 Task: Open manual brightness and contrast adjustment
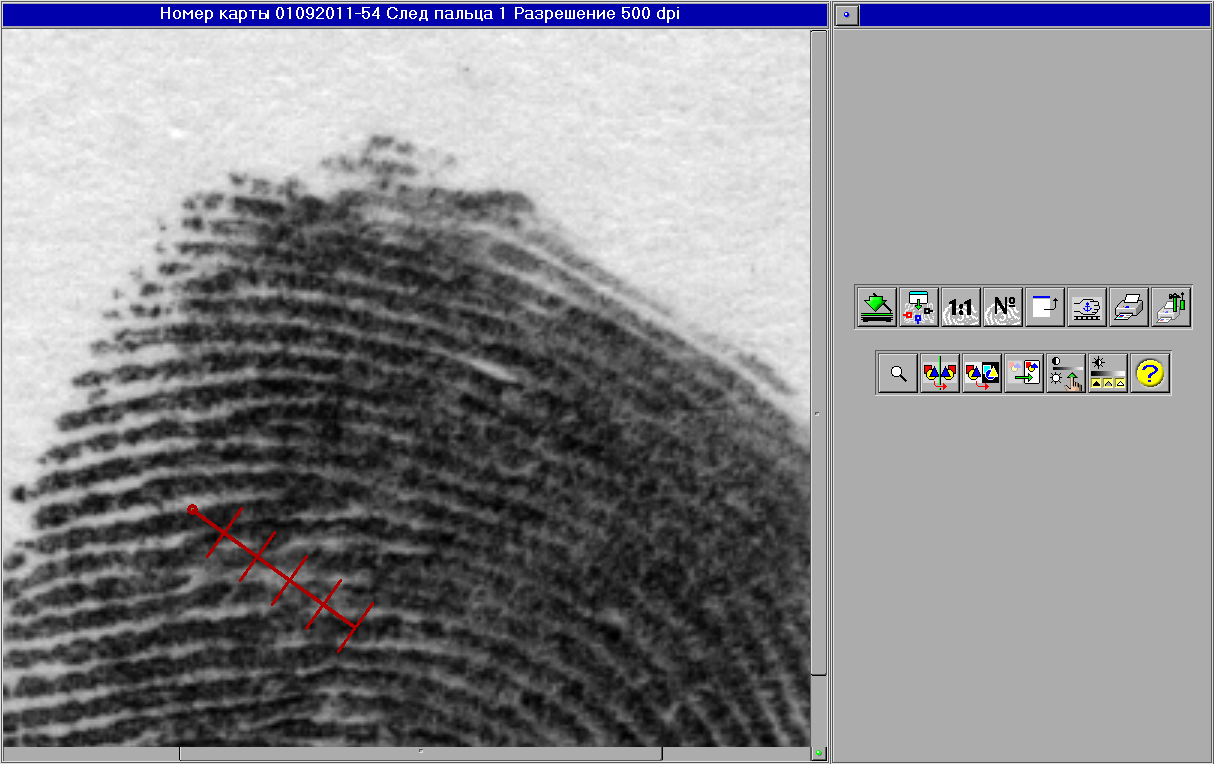(1065, 374)
